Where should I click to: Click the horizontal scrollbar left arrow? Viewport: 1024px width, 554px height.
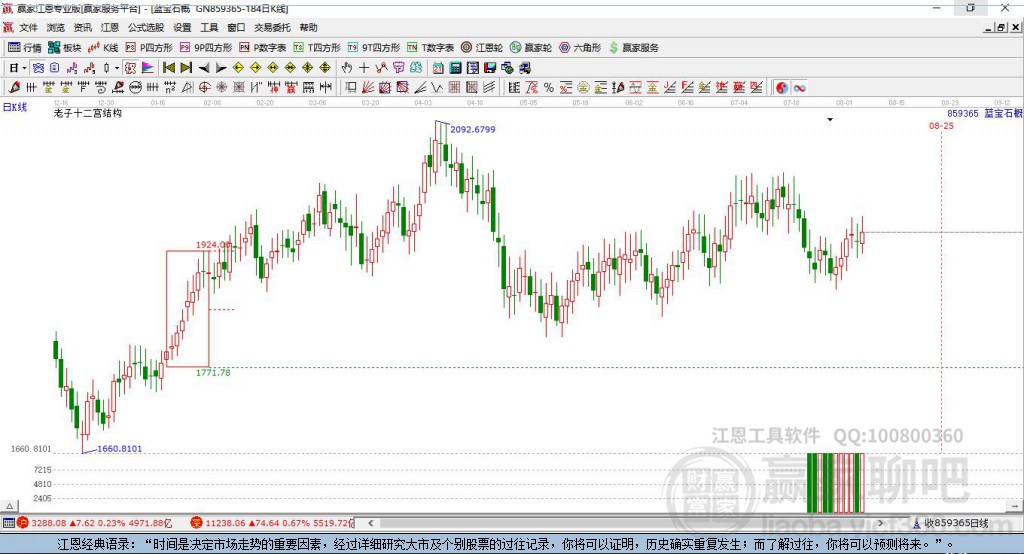[370, 523]
